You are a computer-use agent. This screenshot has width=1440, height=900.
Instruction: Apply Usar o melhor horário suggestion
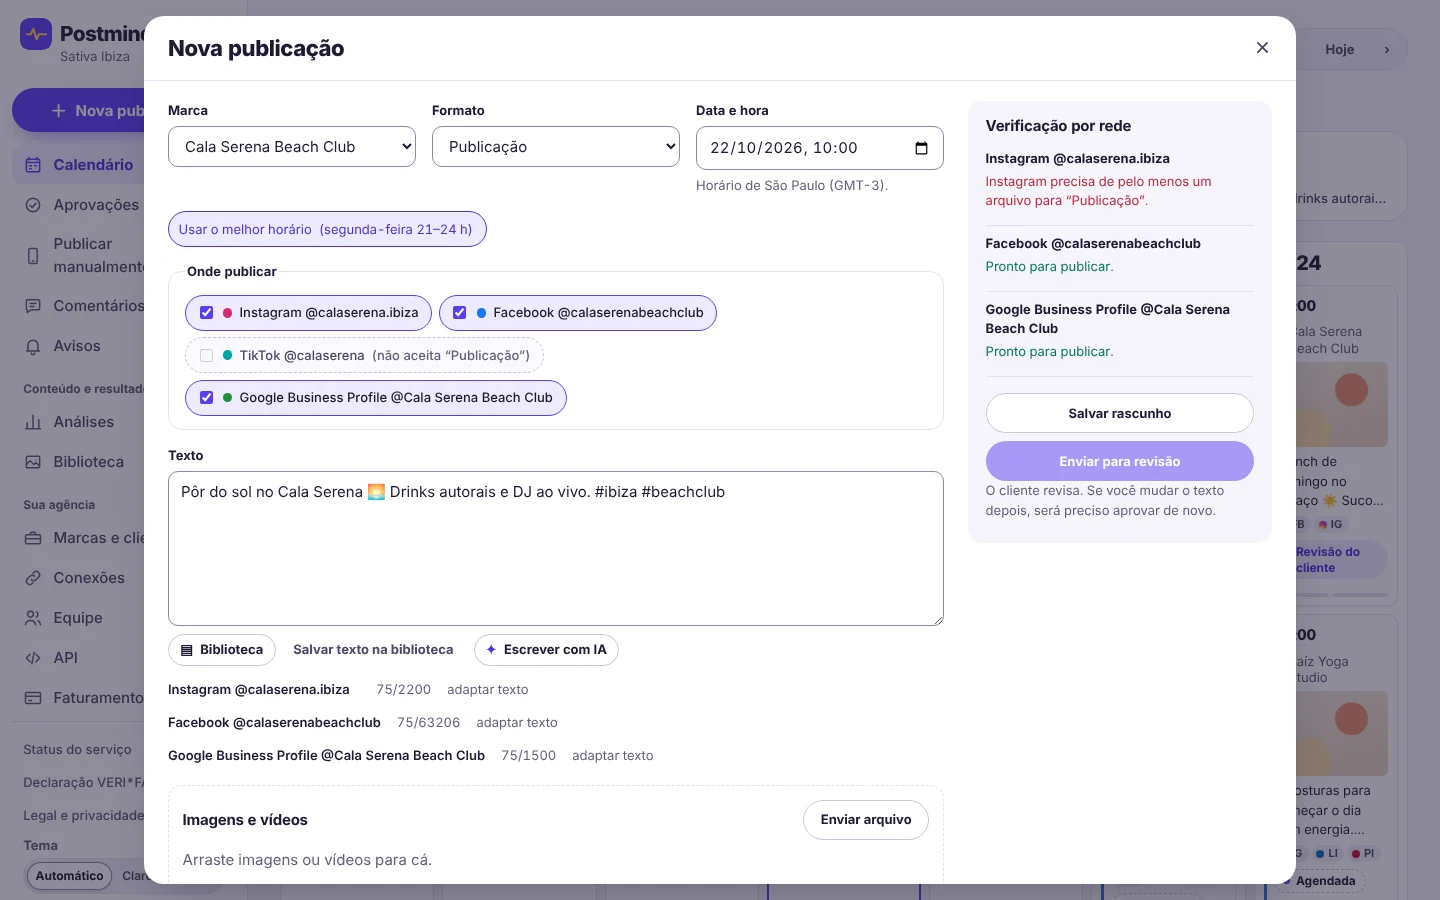tap(327, 229)
